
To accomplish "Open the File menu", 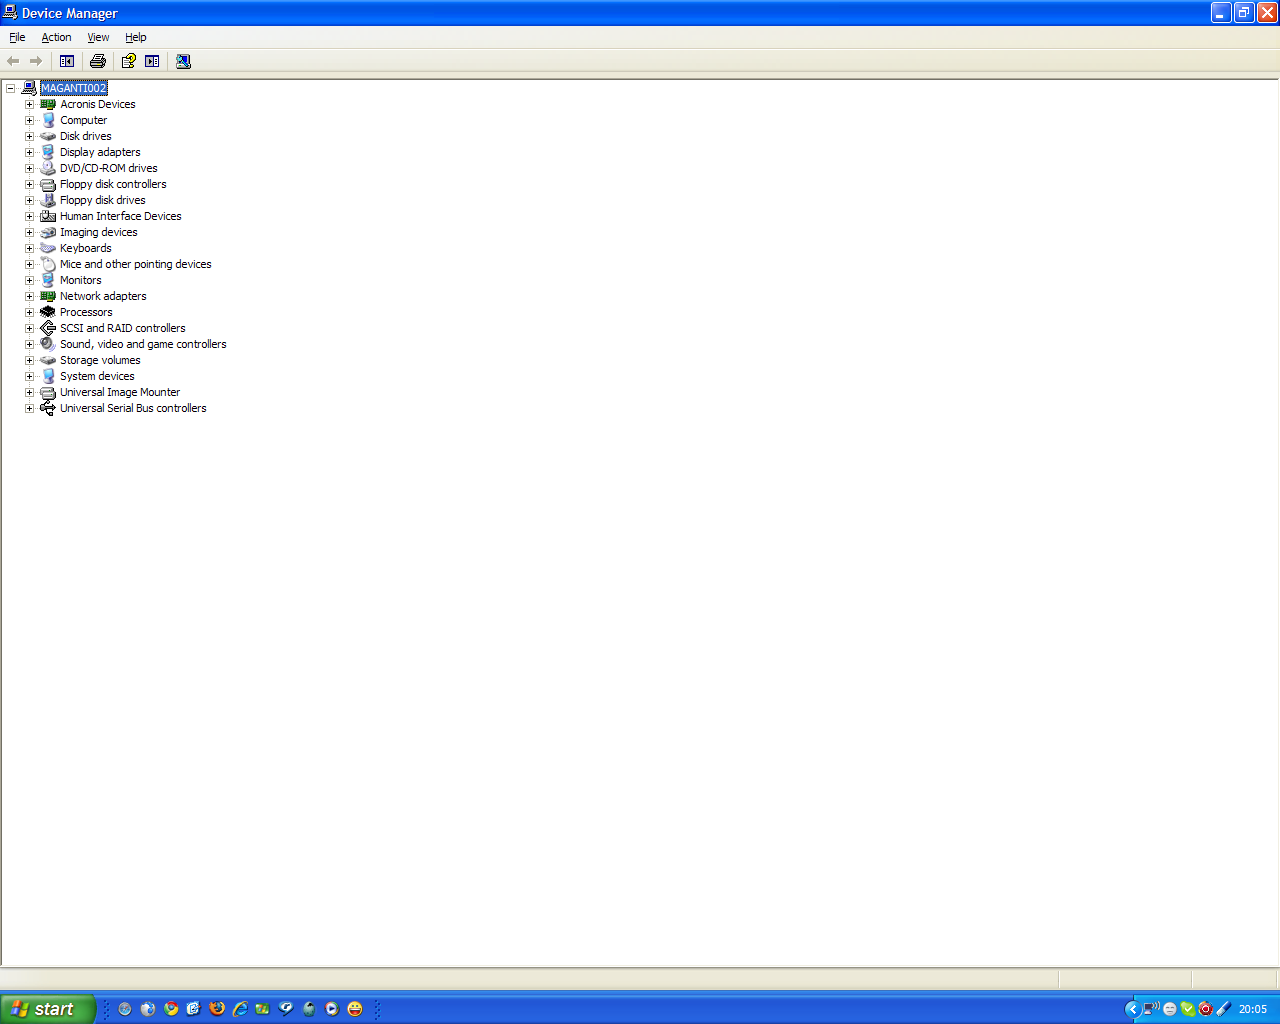I will tap(17, 37).
